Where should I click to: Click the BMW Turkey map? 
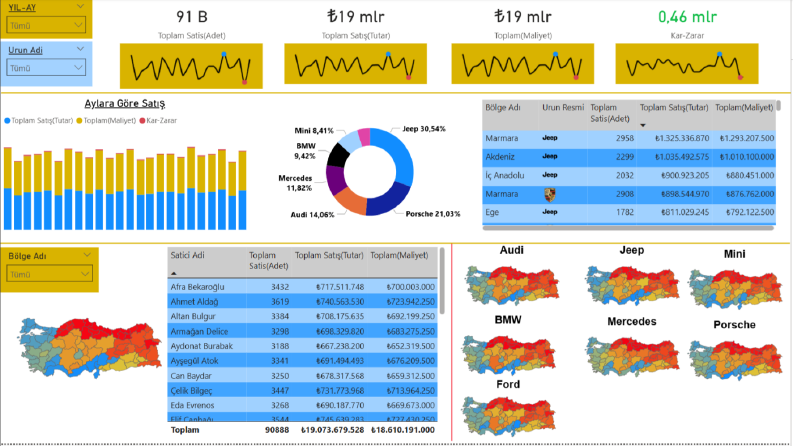tap(508, 354)
